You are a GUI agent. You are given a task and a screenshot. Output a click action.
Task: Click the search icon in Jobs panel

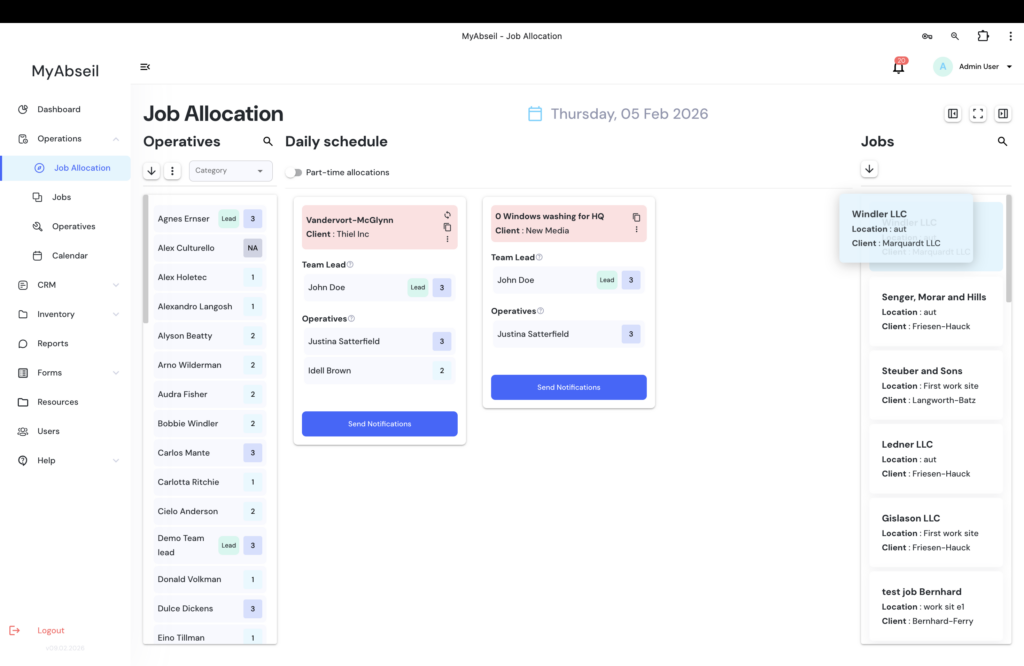1002,142
